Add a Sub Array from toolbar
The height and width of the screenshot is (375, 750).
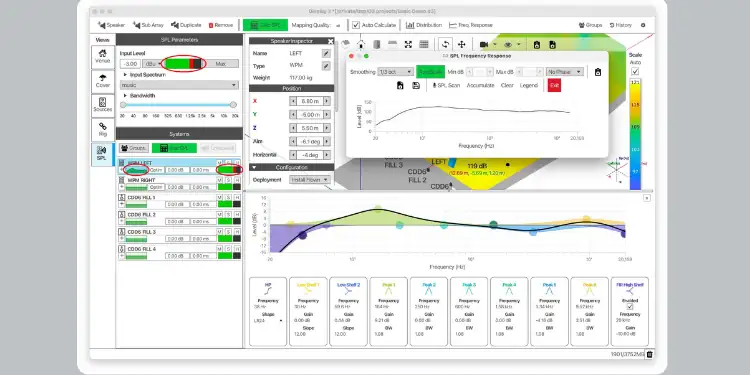(148, 25)
